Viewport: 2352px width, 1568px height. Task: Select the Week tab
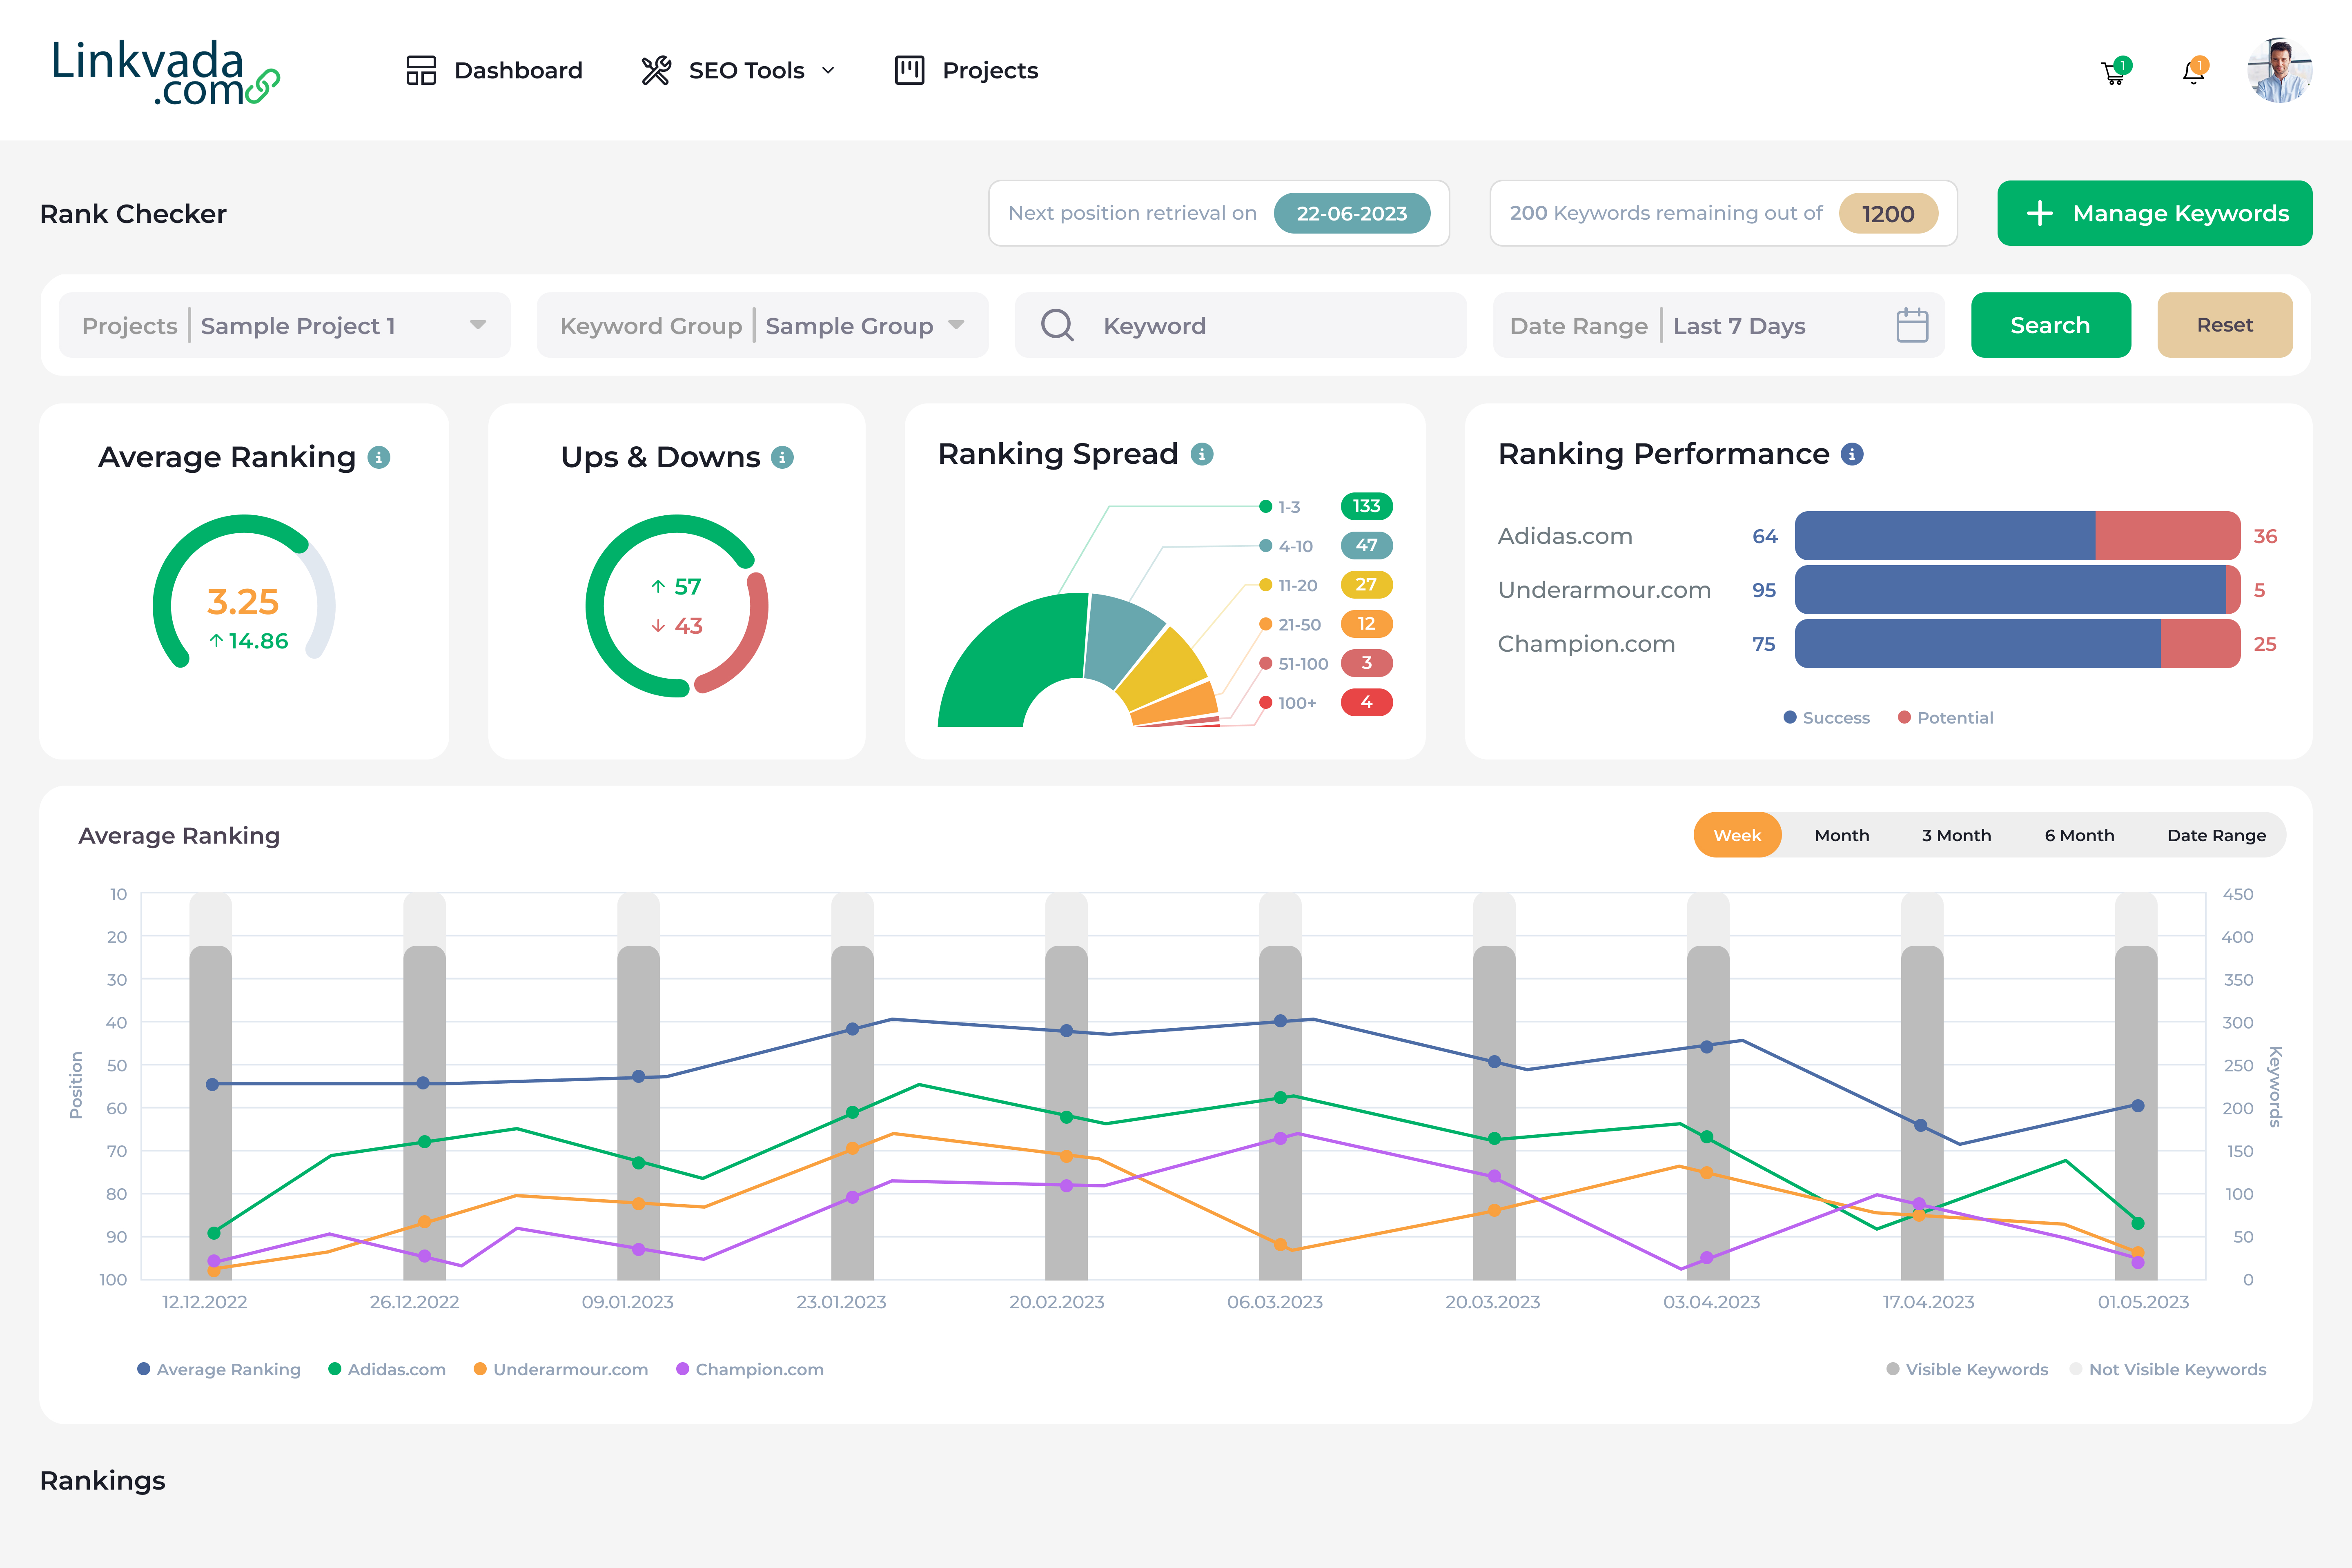click(x=1737, y=835)
